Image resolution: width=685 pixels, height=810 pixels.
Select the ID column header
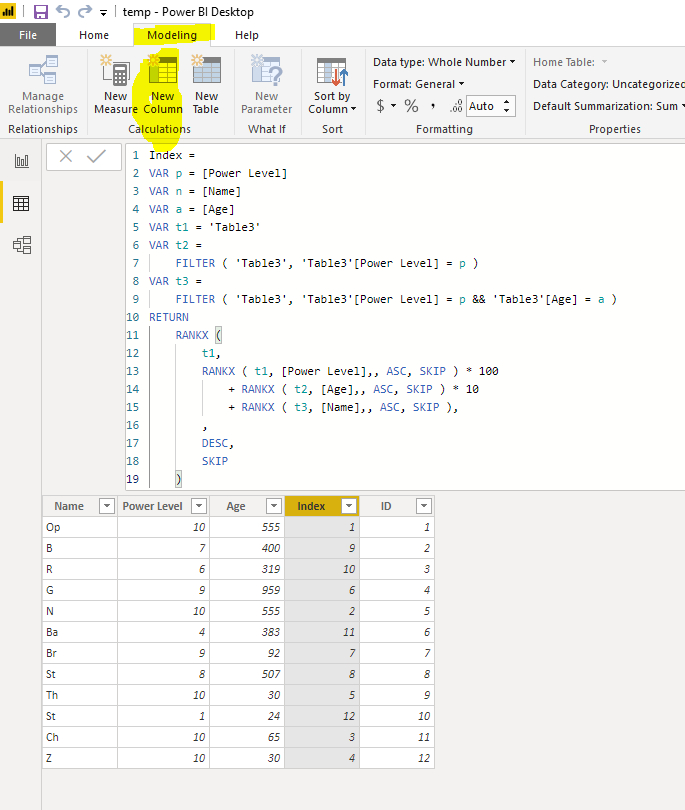click(x=386, y=506)
